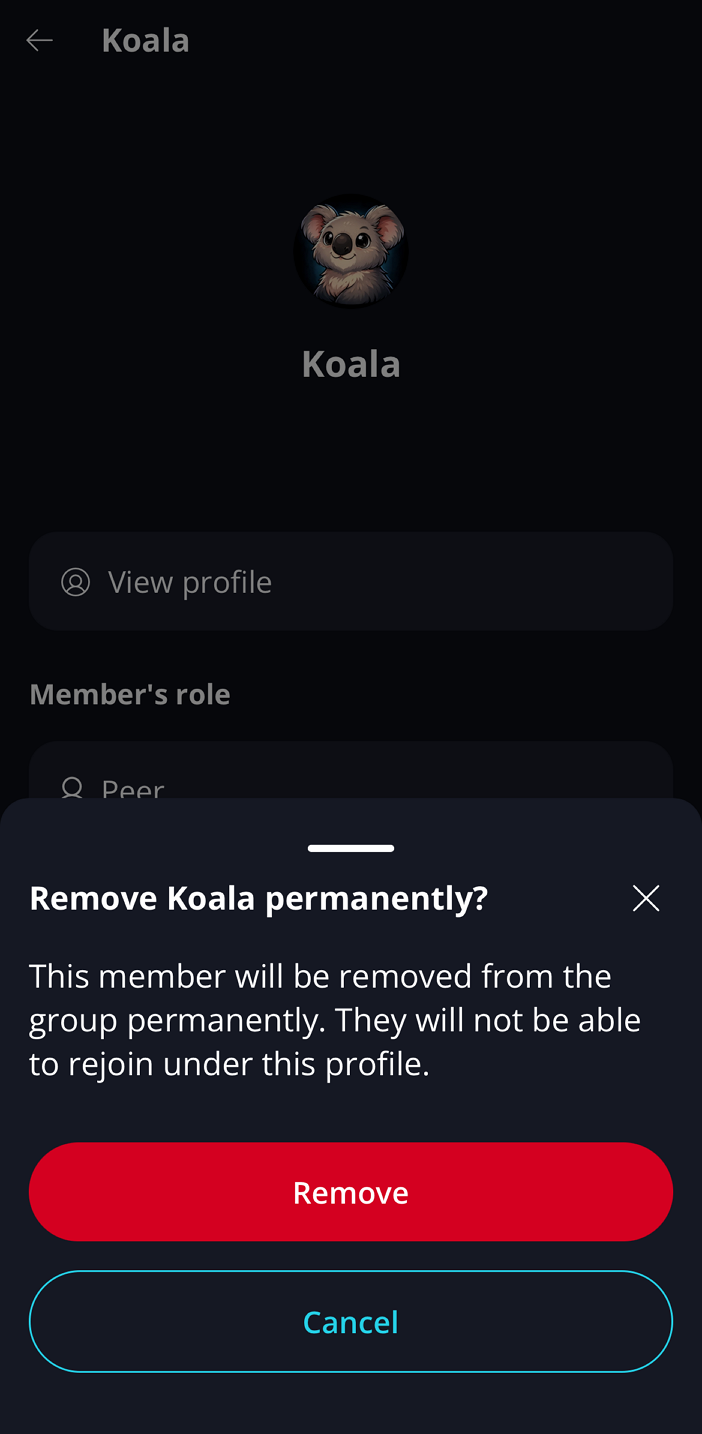Tap the 'Peer' role text

click(x=133, y=788)
